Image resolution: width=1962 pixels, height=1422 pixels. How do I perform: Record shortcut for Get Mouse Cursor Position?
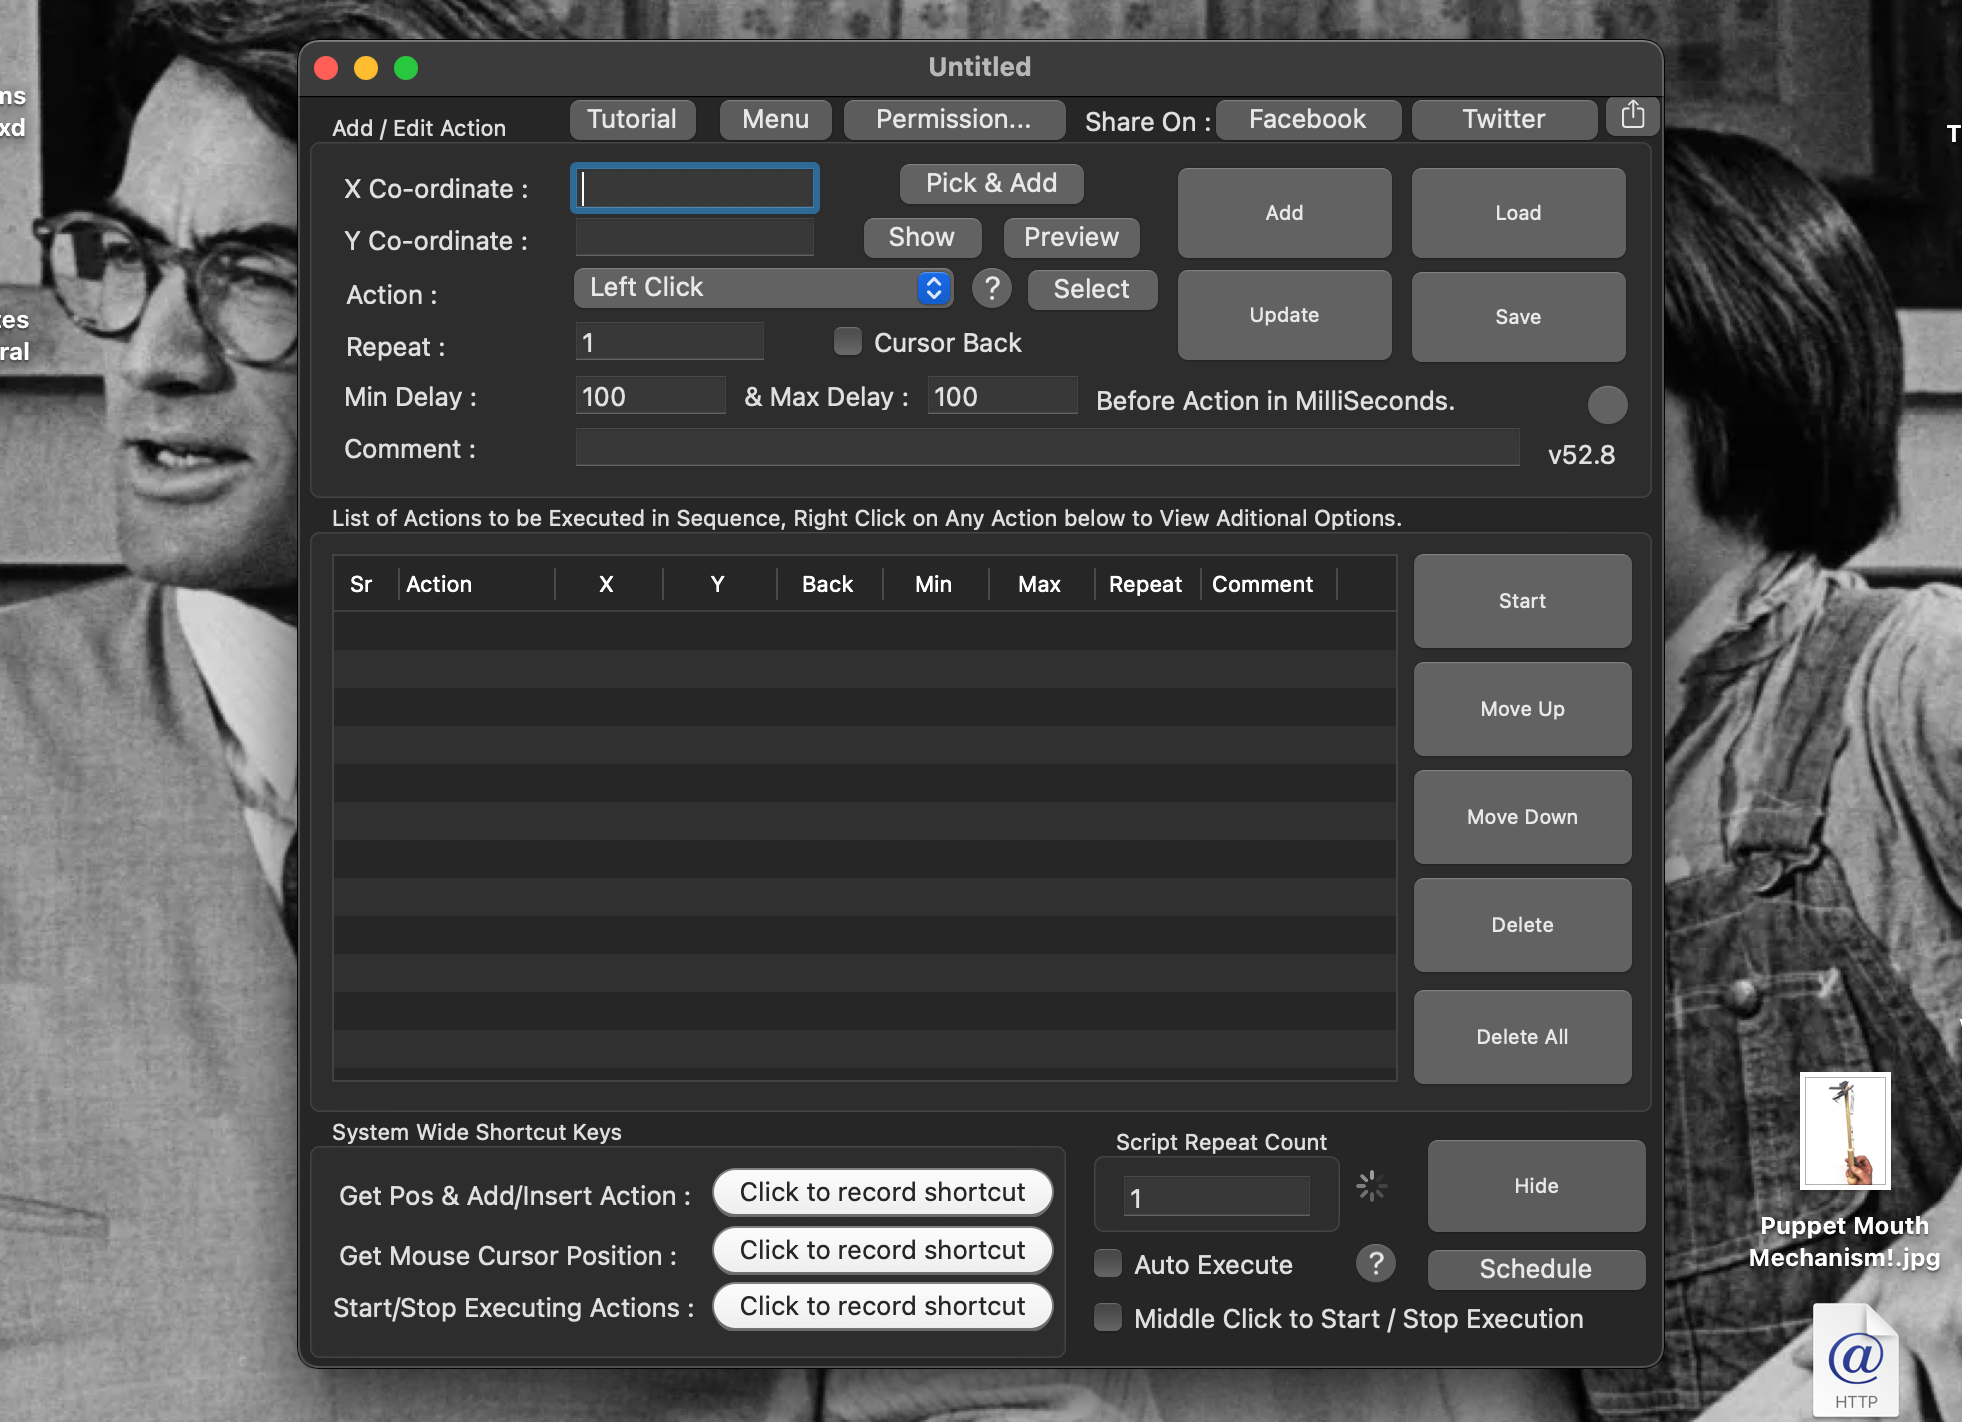(x=882, y=1250)
